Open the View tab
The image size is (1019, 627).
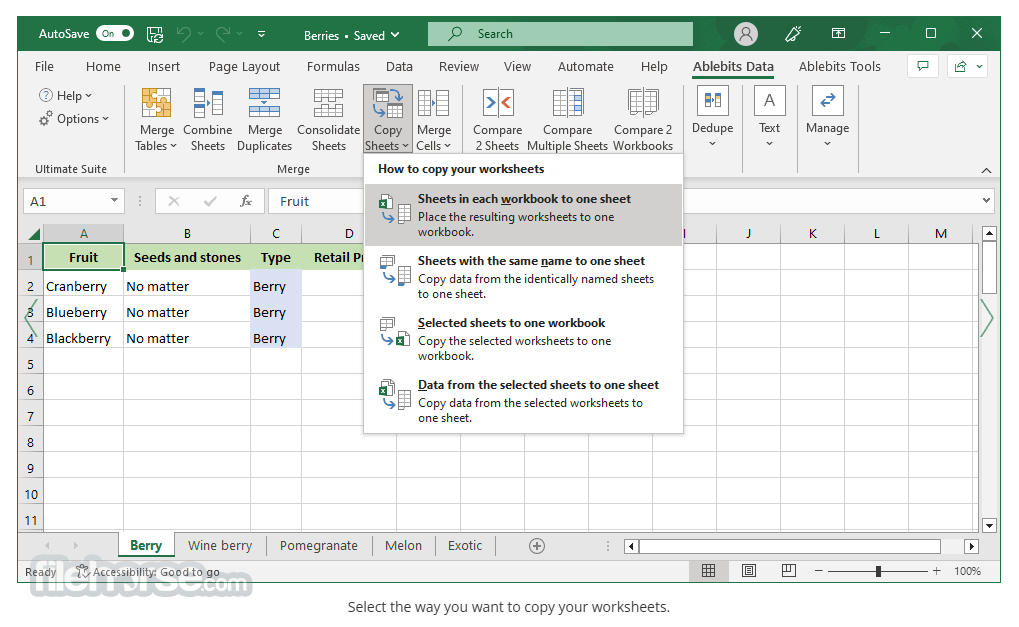(517, 66)
